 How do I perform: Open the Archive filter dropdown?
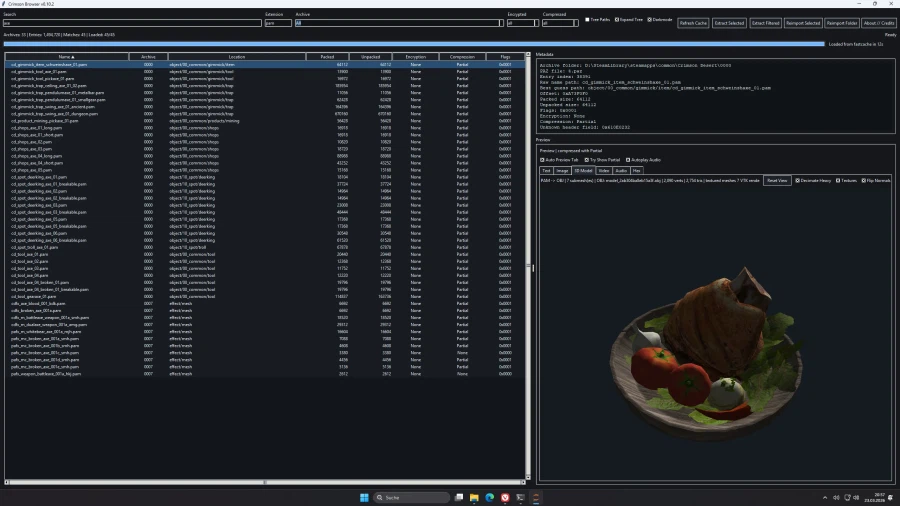tap(499, 23)
